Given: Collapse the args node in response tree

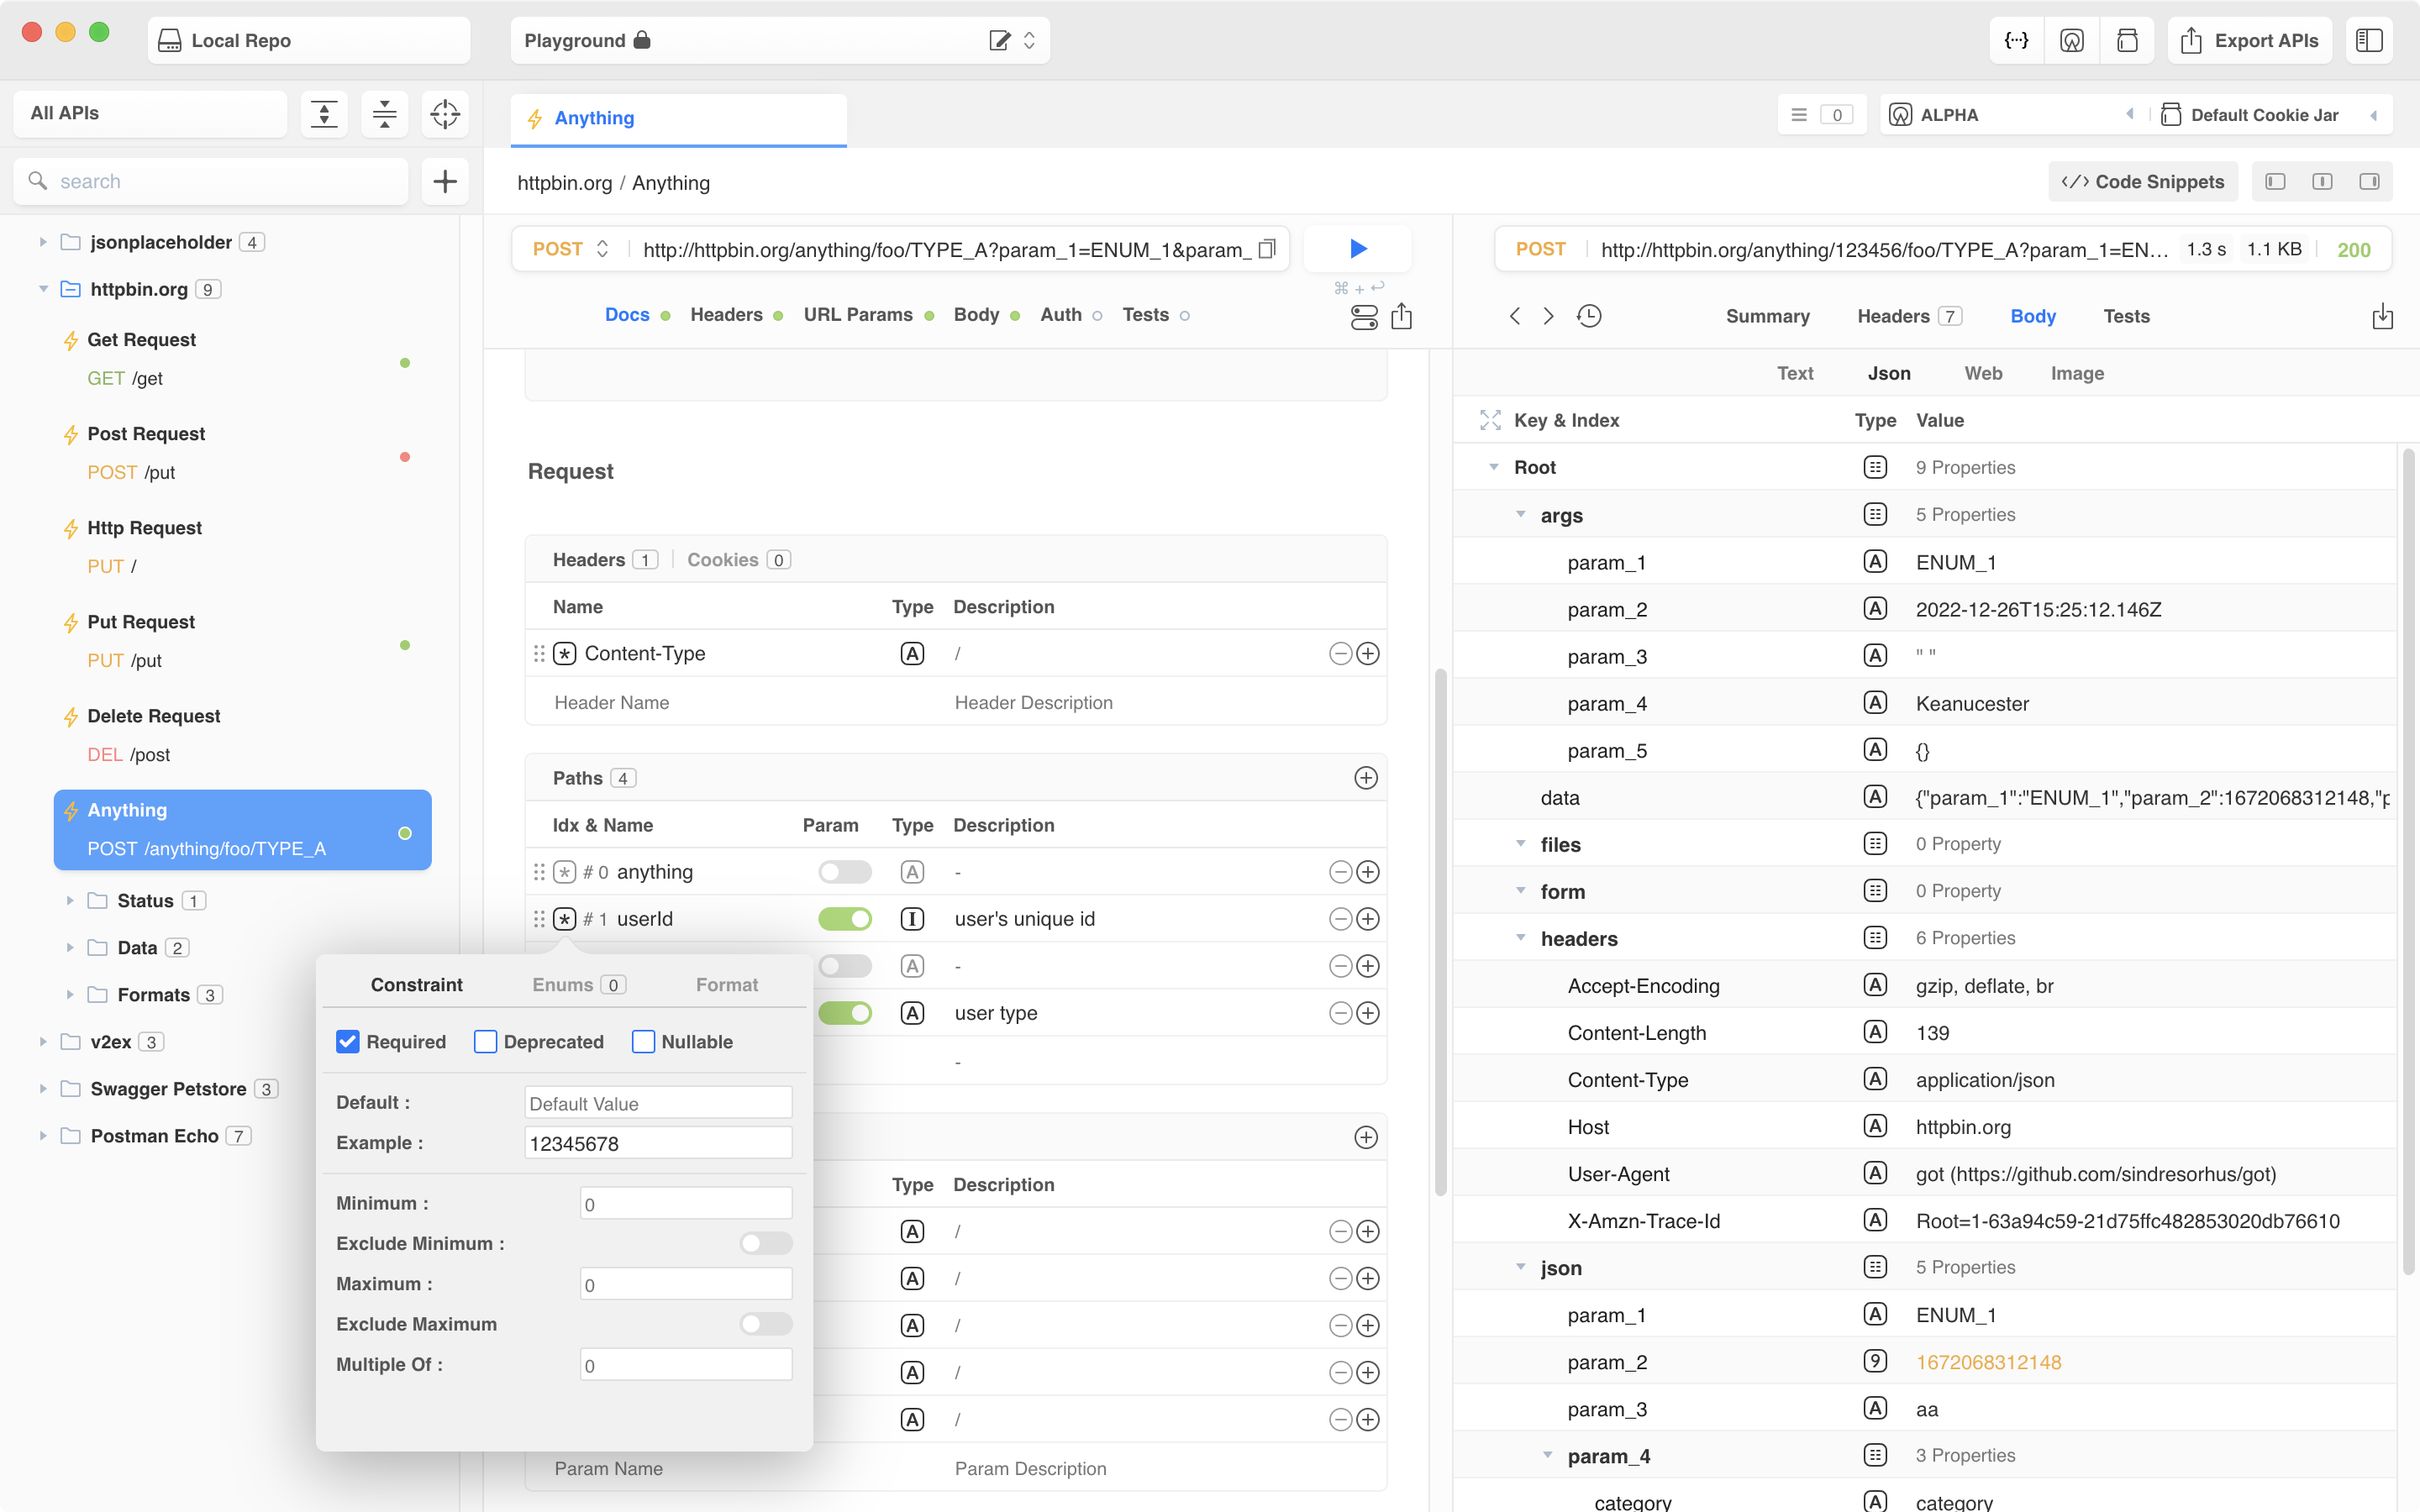Looking at the screenshot, I should click(1520, 514).
